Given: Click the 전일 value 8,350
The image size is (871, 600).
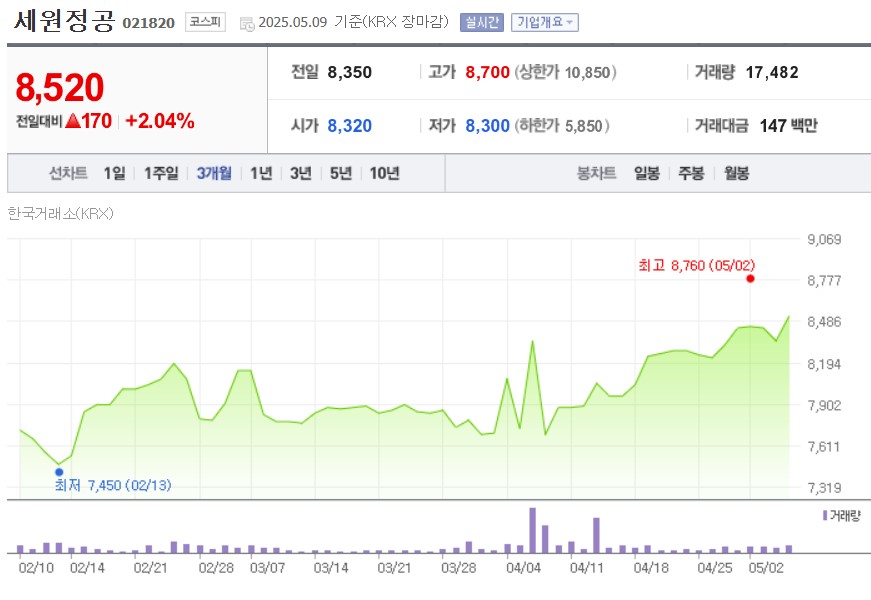Looking at the screenshot, I should [x=349, y=72].
